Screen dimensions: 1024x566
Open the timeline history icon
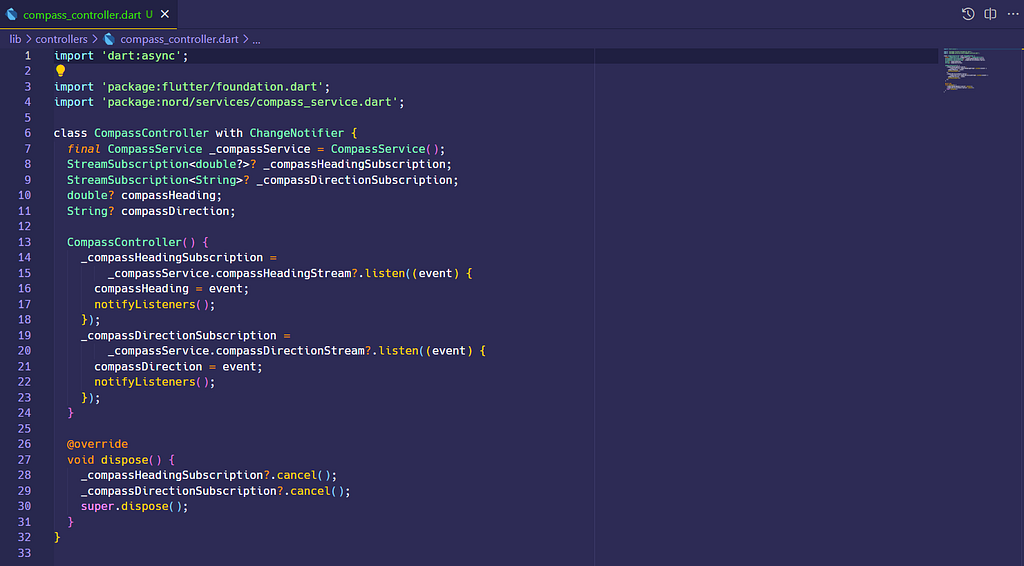(968, 14)
